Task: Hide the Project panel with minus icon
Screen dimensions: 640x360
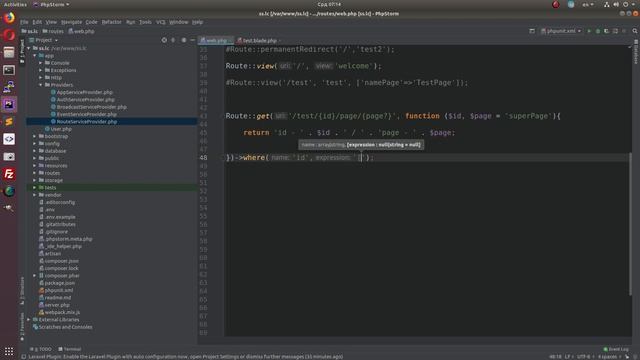Action: (x=193, y=40)
